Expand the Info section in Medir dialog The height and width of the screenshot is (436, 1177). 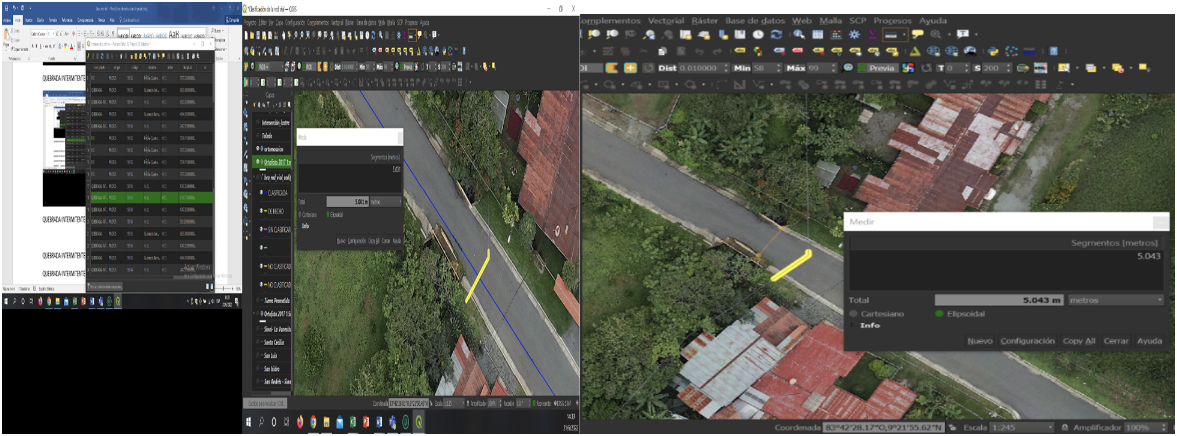(x=866, y=325)
